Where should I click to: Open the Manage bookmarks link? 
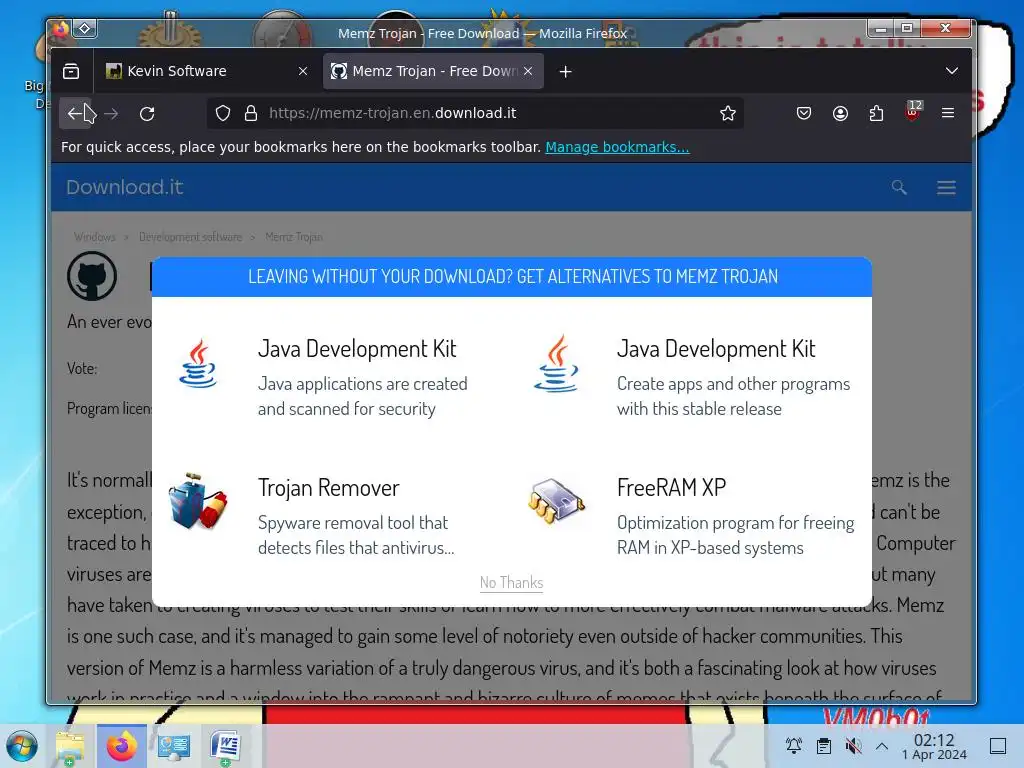click(617, 147)
